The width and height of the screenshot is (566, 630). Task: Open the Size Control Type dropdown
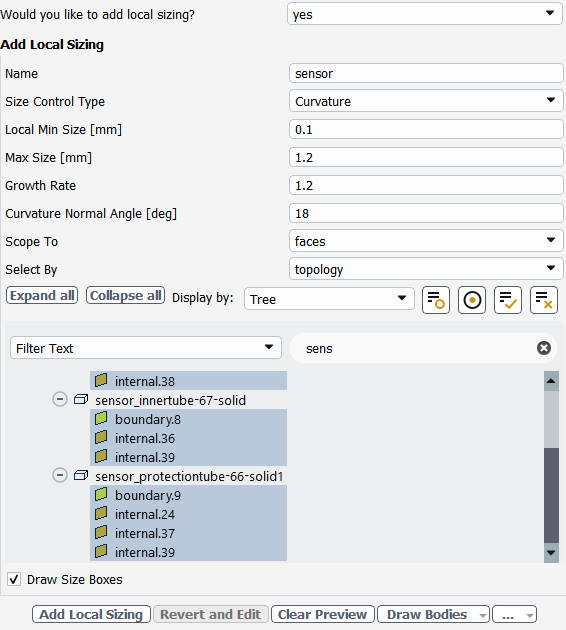coord(426,101)
